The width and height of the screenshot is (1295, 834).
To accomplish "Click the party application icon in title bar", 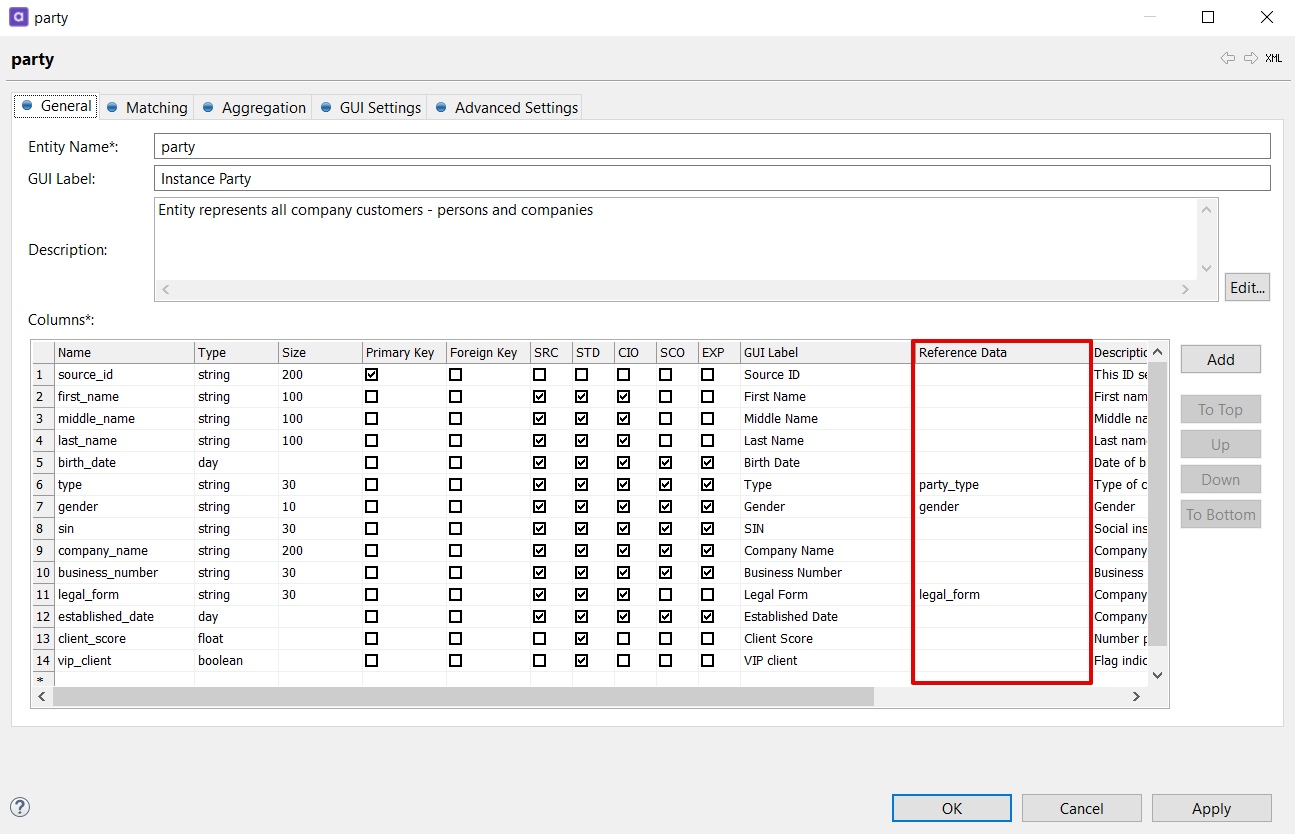I will pyautogui.click(x=18, y=18).
